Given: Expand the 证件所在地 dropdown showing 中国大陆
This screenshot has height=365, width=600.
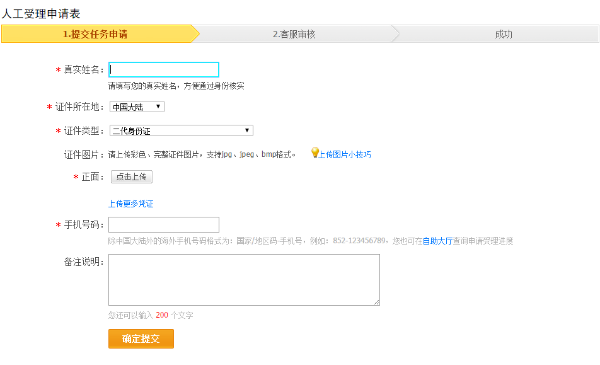Looking at the screenshot, I should (137, 107).
